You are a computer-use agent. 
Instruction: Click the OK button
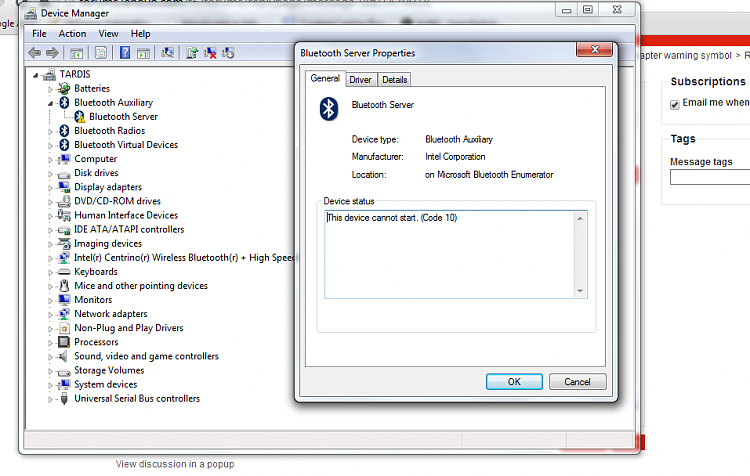[514, 382]
